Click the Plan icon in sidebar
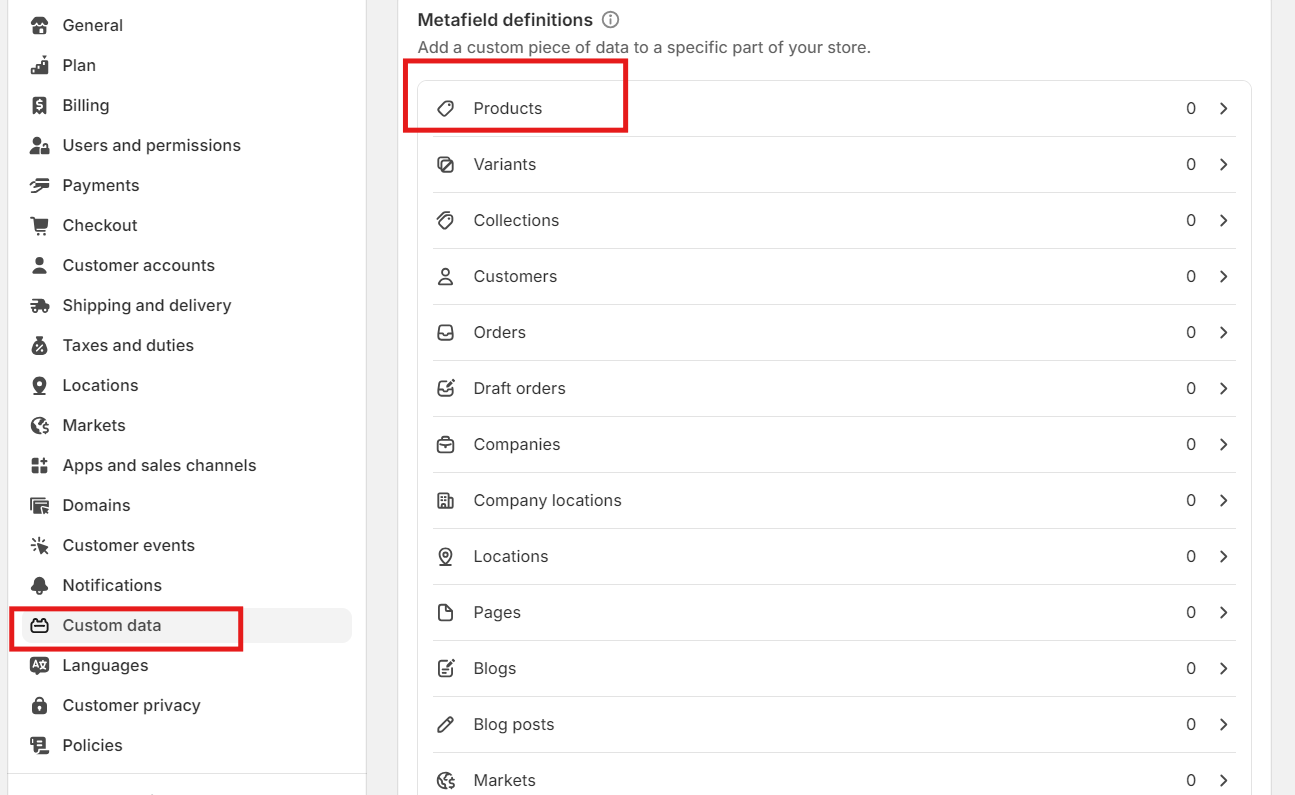This screenshot has height=795, width=1295. pos(40,65)
